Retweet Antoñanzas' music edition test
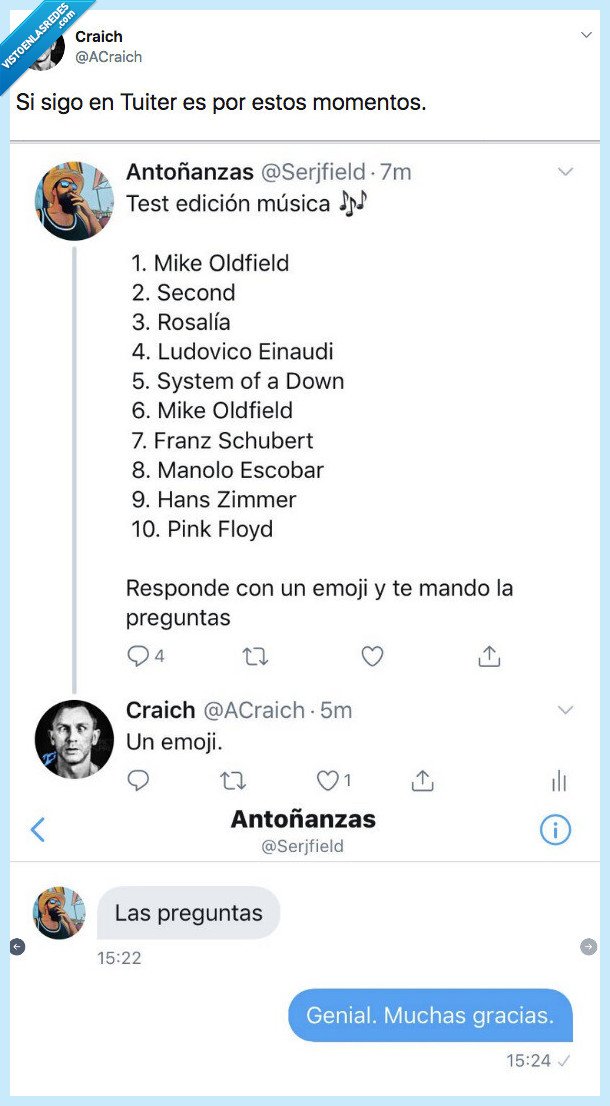Viewport: 610px width, 1106px height. 255,656
